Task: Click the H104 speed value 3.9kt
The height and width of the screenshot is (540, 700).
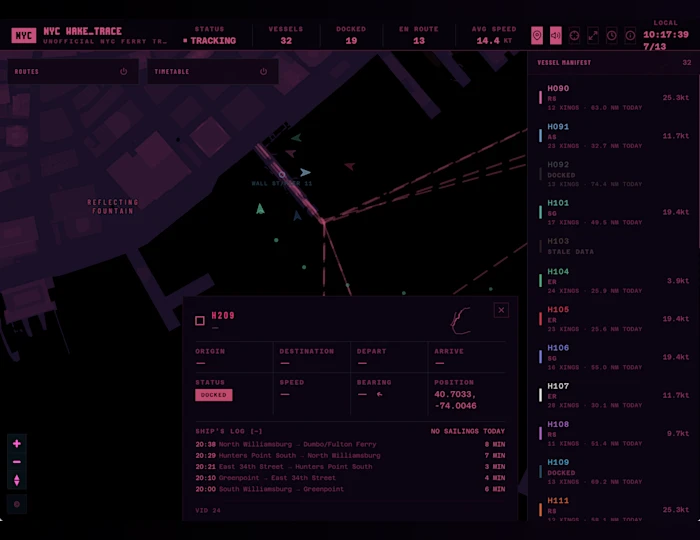Action: pos(678,281)
